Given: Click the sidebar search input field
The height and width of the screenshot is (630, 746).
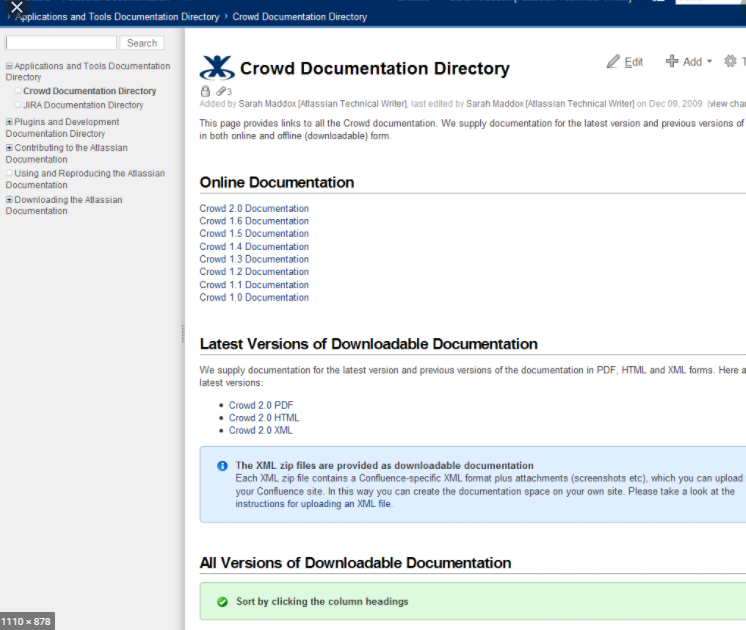Looking at the screenshot, I should [61, 43].
